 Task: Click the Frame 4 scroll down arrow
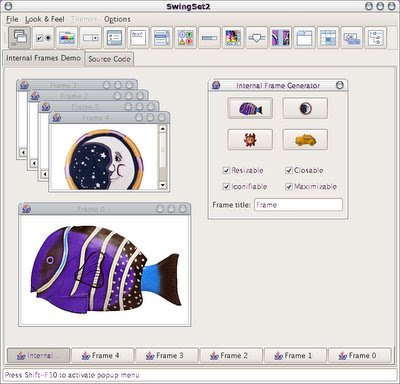tap(163, 185)
